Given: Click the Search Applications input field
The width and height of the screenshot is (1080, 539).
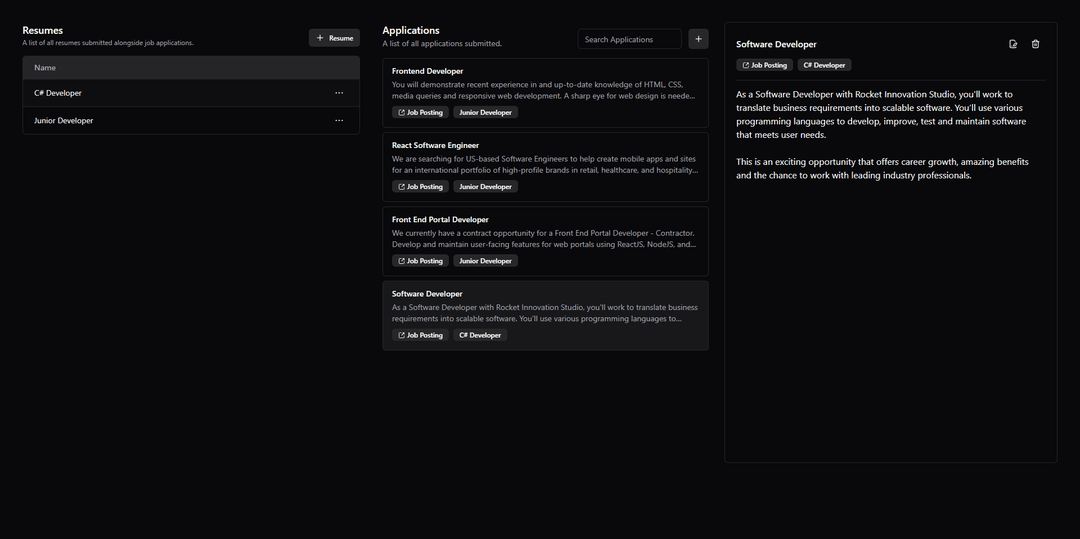Looking at the screenshot, I should coord(629,39).
